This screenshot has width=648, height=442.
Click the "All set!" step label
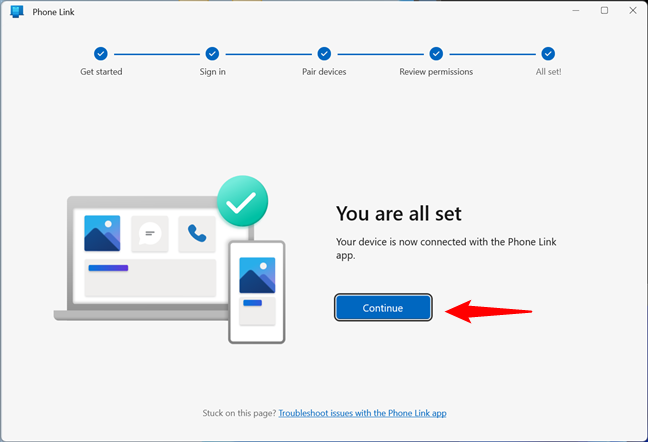[x=548, y=72]
